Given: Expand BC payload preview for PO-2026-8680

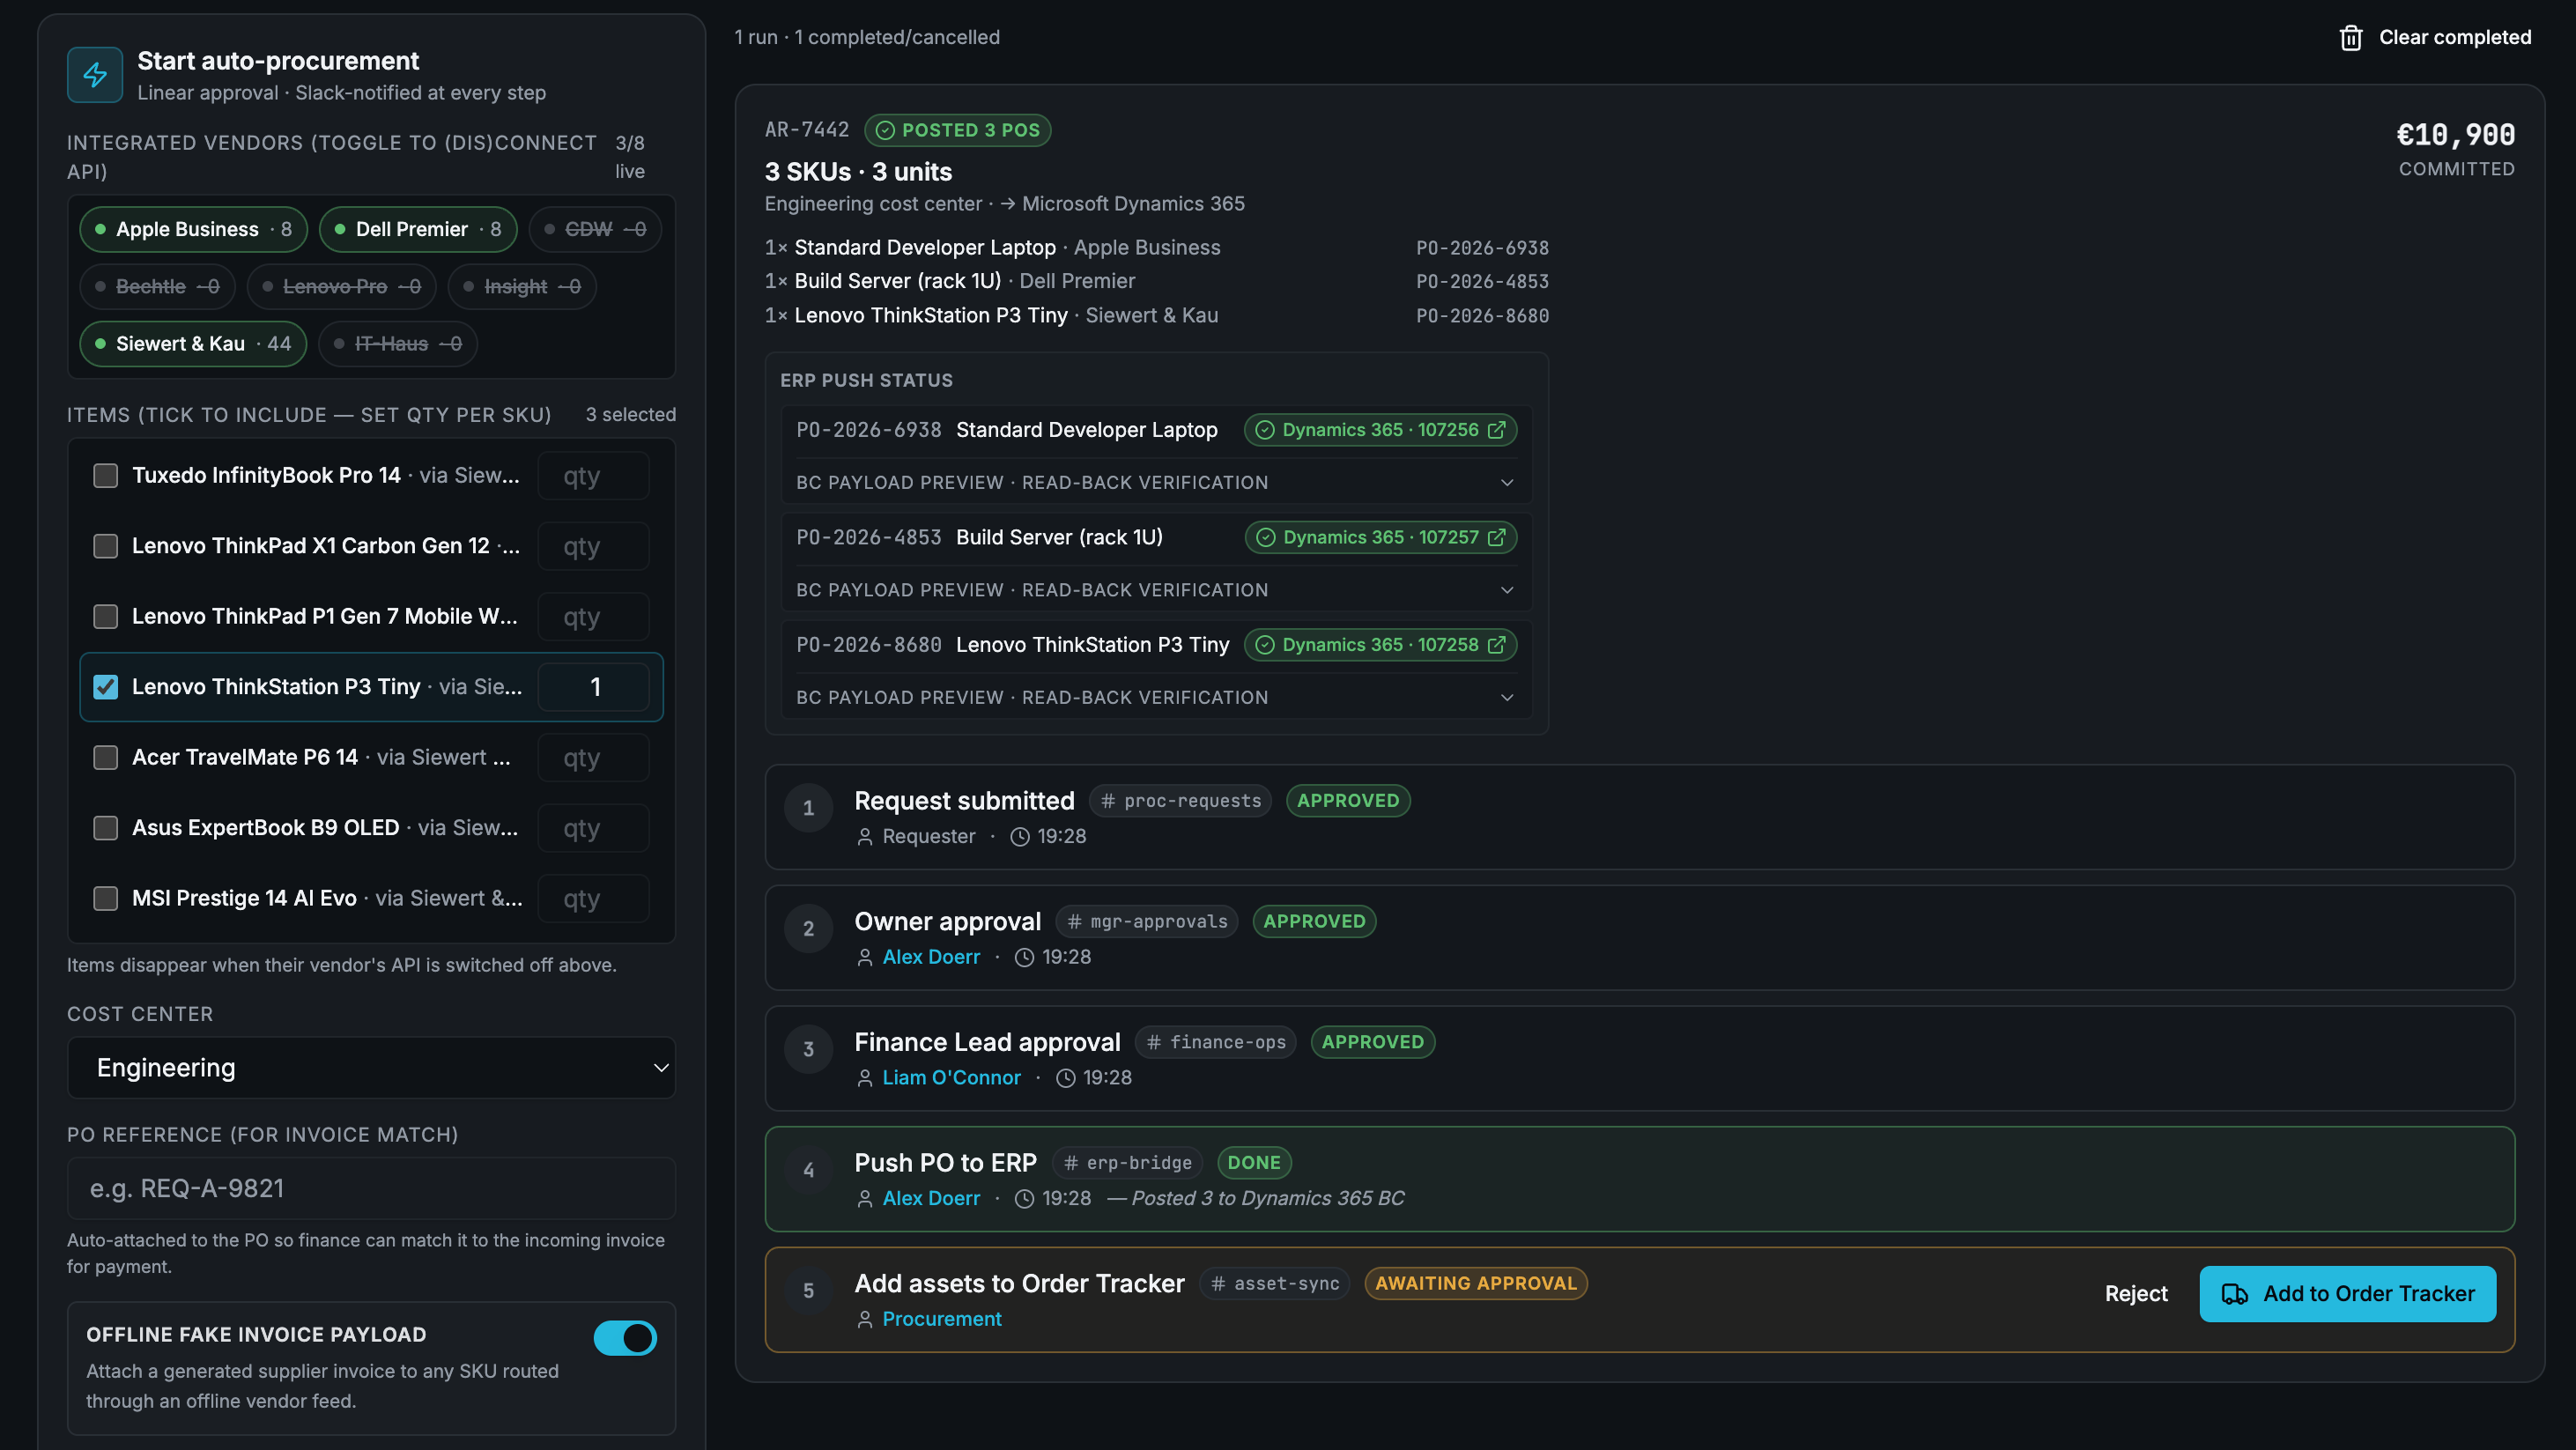Looking at the screenshot, I should pyautogui.click(x=1156, y=698).
